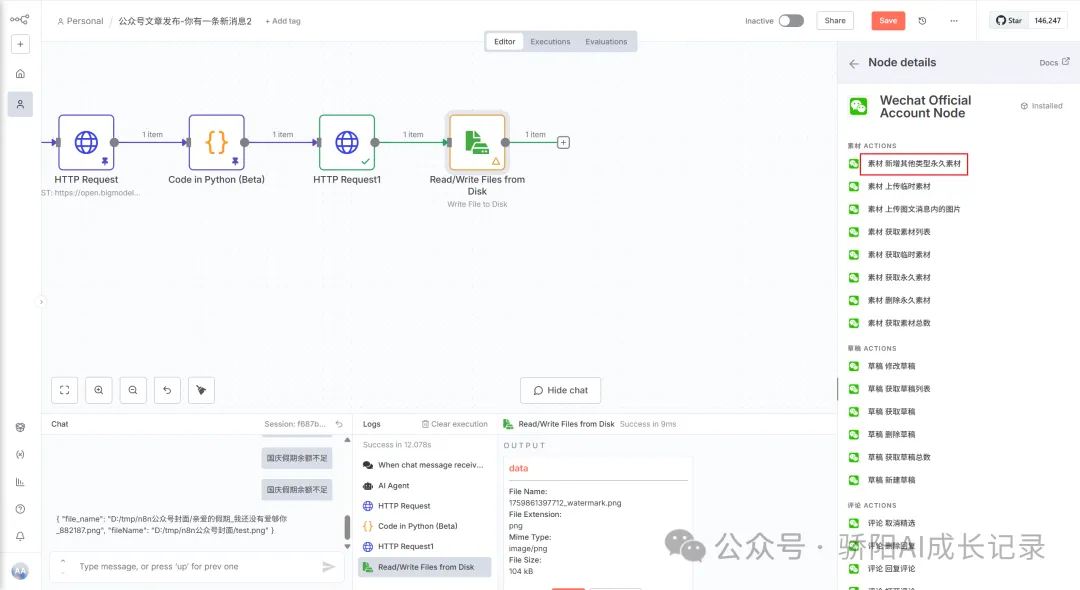The width and height of the screenshot is (1080, 590).
Task: Expand the left sidebar with the chevron
Action: pos(41,302)
